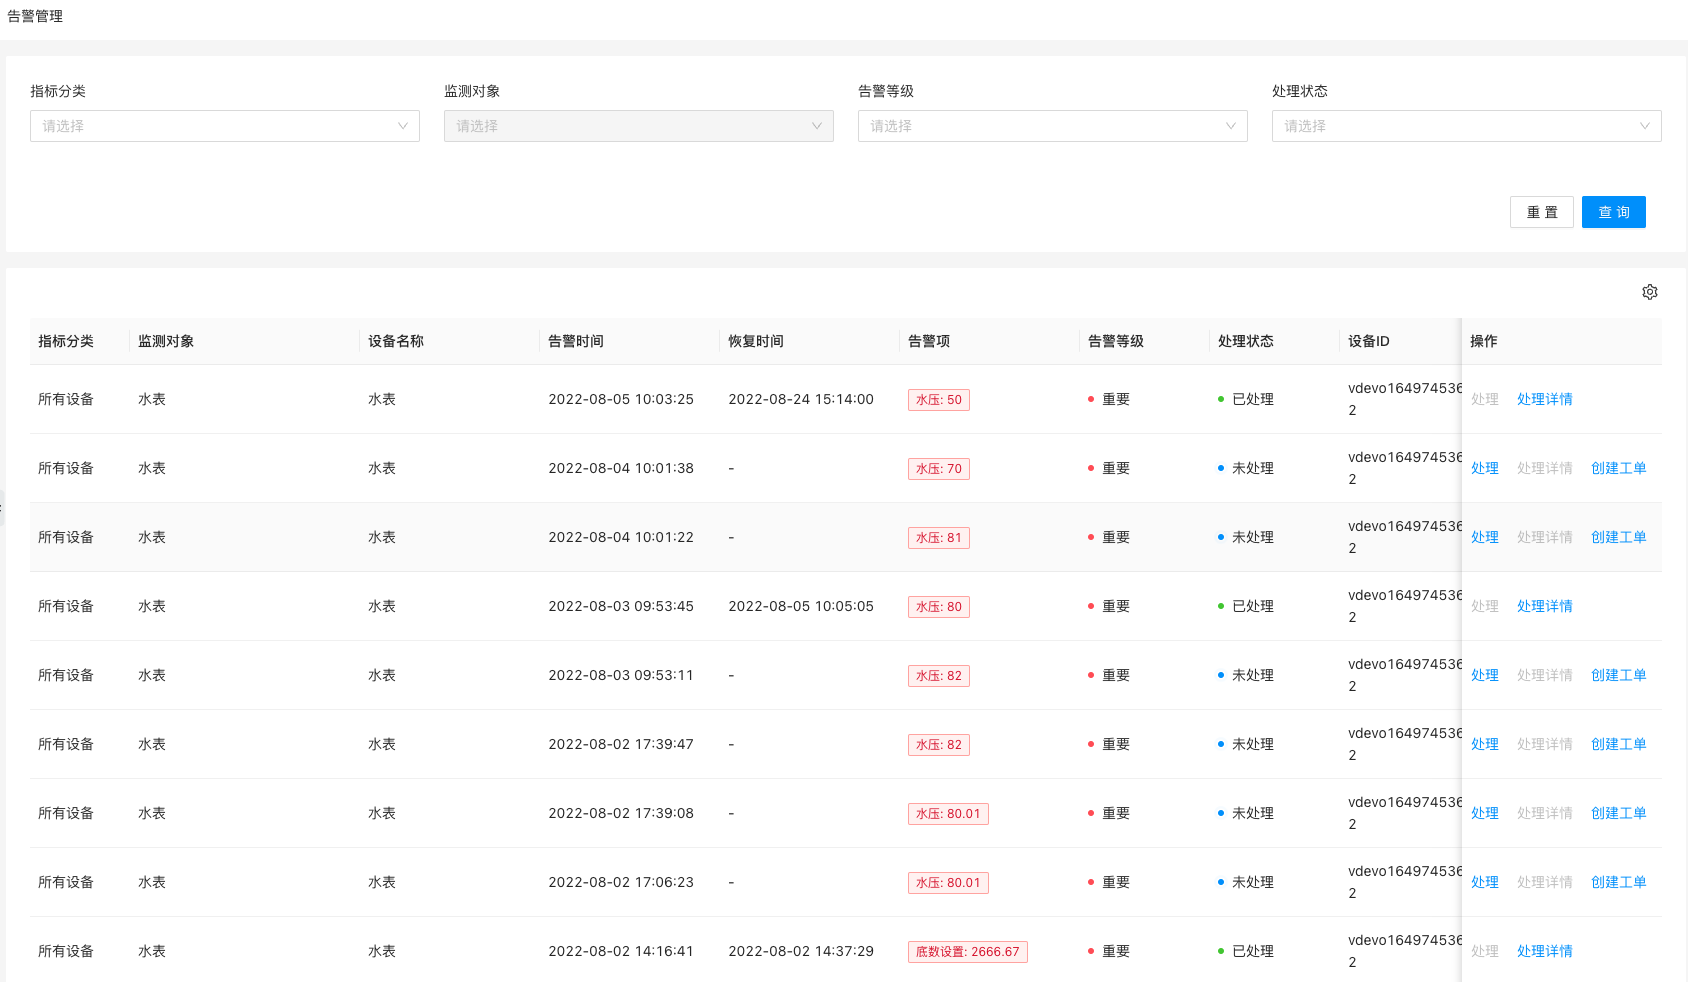The height and width of the screenshot is (982, 1688).
Task: Click 处理 for the 水压: 70 alarm
Action: (x=1484, y=468)
